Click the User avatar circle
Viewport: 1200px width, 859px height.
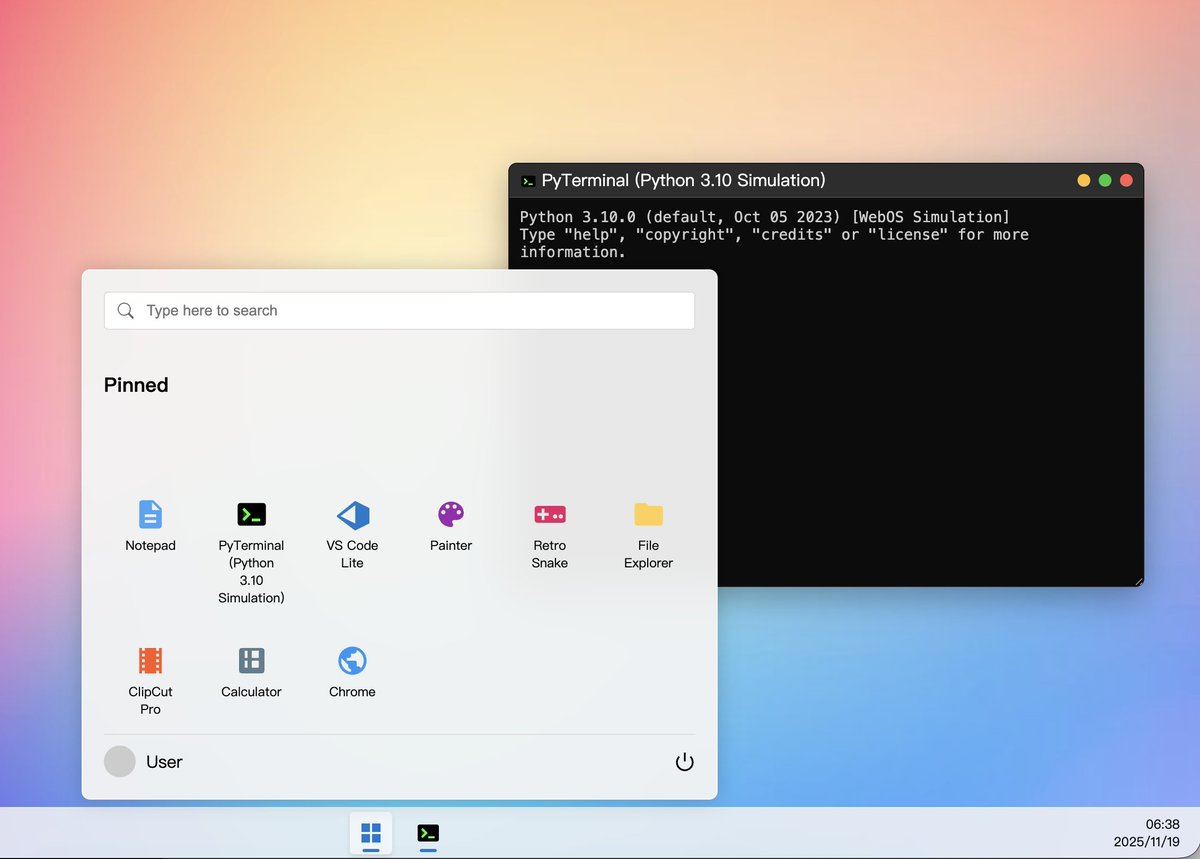pyautogui.click(x=119, y=761)
